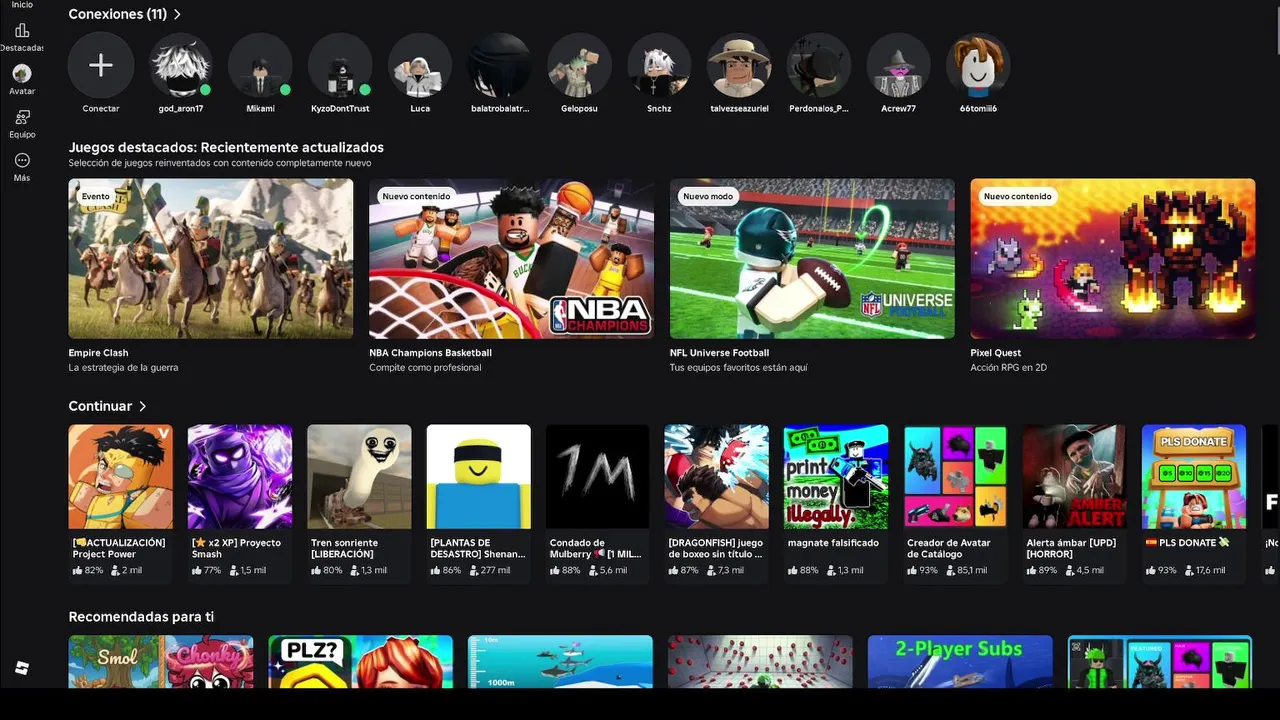Open balatrobalatr... avatar profile
The image size is (1280, 720).
pyautogui.click(x=500, y=66)
